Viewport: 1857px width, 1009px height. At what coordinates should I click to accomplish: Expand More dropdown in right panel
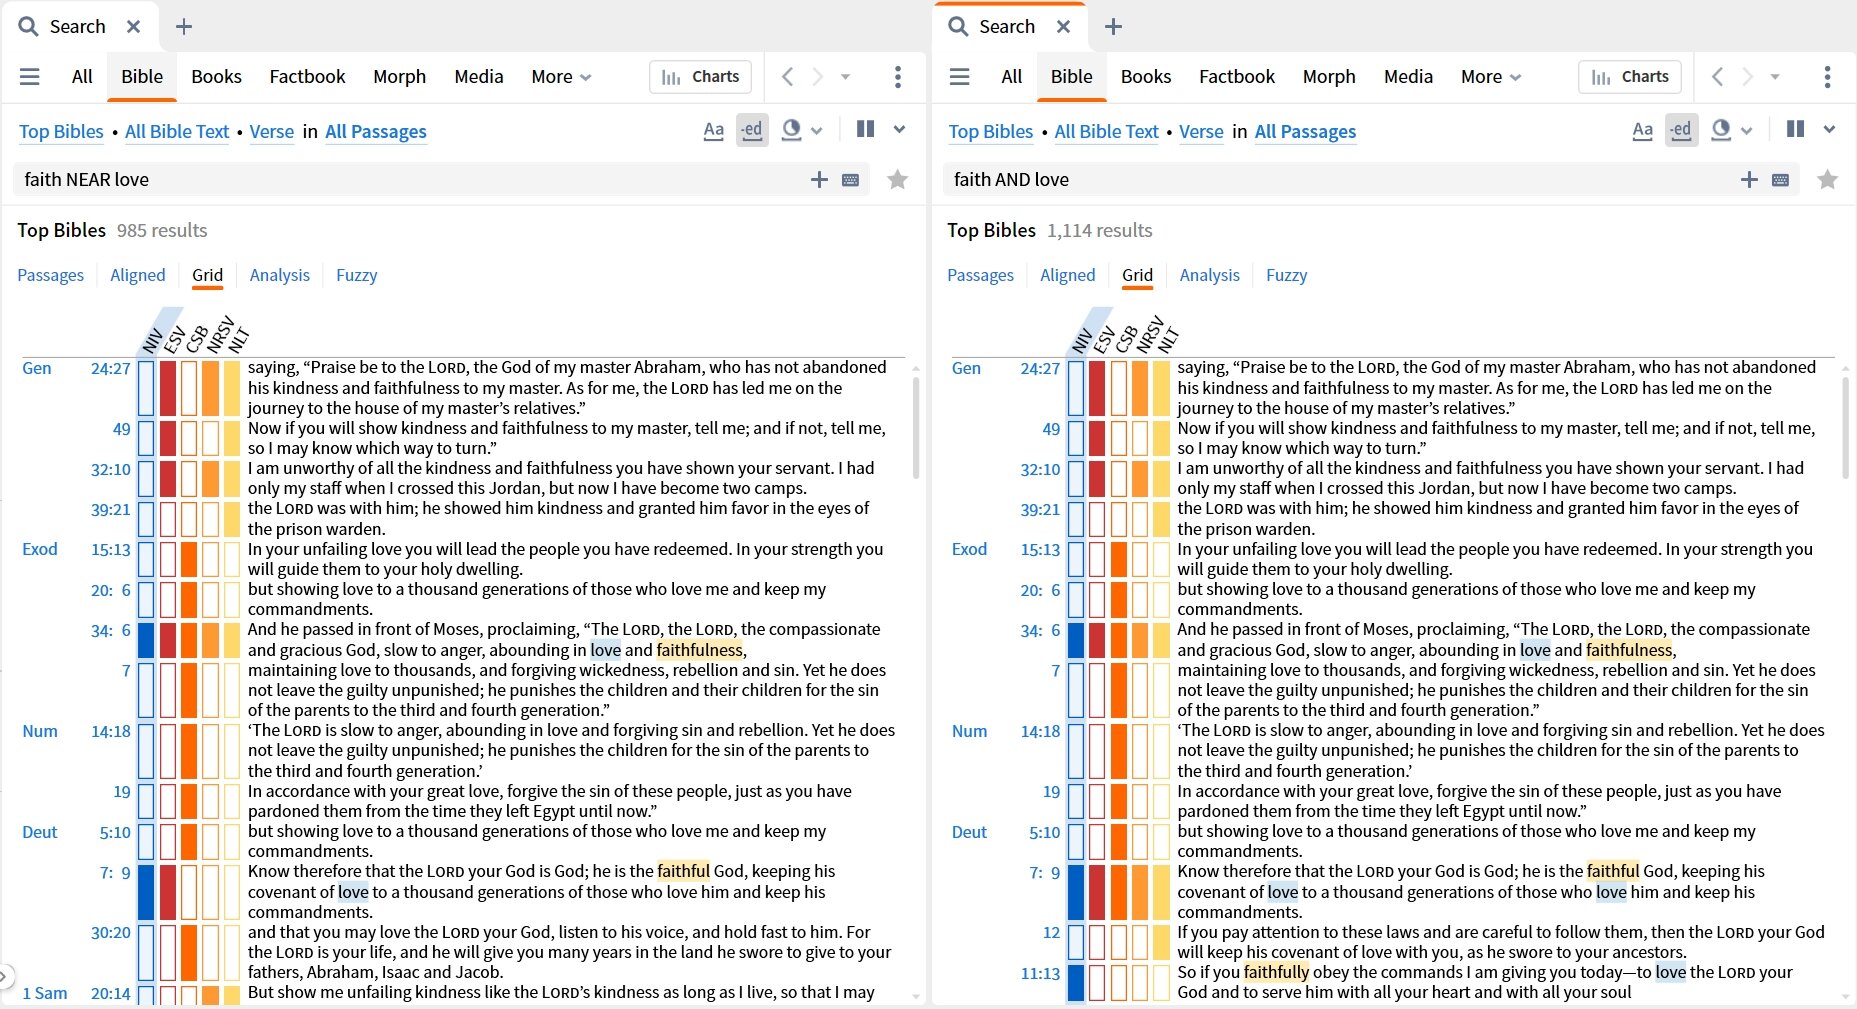1491,77
